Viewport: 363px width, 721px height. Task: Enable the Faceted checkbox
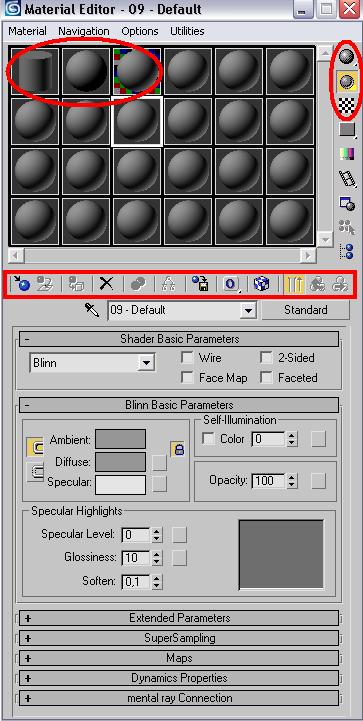(x=266, y=378)
